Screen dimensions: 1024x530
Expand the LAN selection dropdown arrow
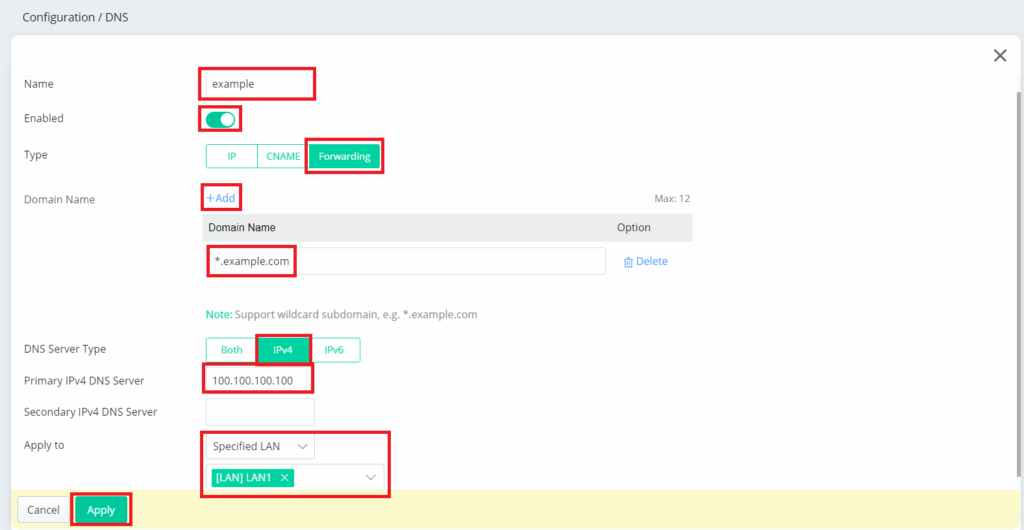(x=371, y=478)
